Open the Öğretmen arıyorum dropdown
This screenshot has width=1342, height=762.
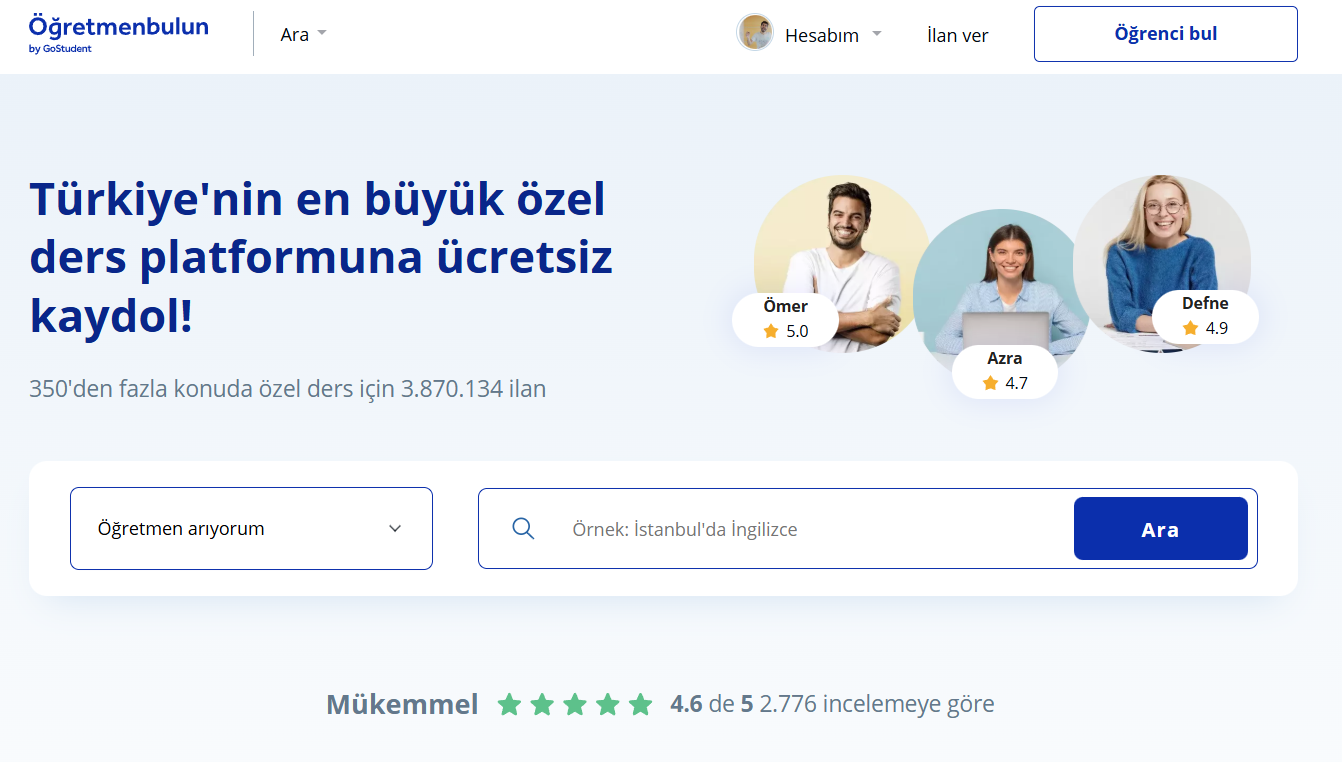[251, 529]
